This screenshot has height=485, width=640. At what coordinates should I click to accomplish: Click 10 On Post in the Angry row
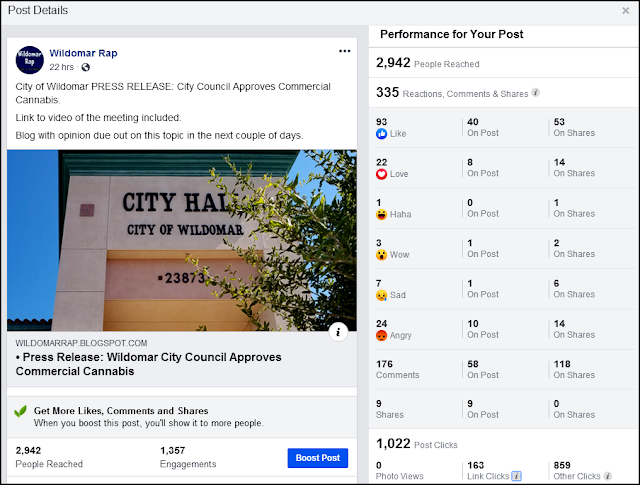(483, 329)
